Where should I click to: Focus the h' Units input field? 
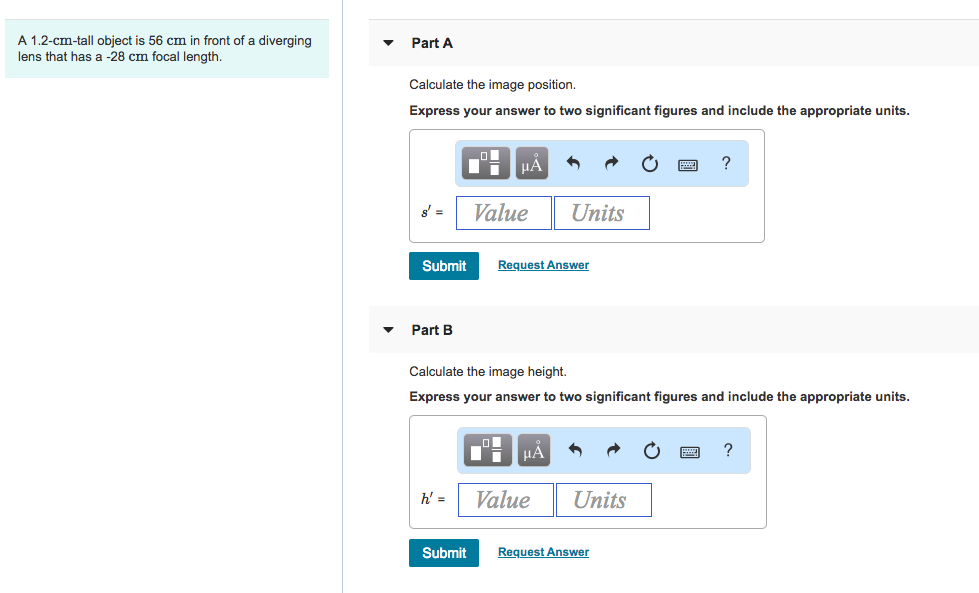click(x=604, y=500)
